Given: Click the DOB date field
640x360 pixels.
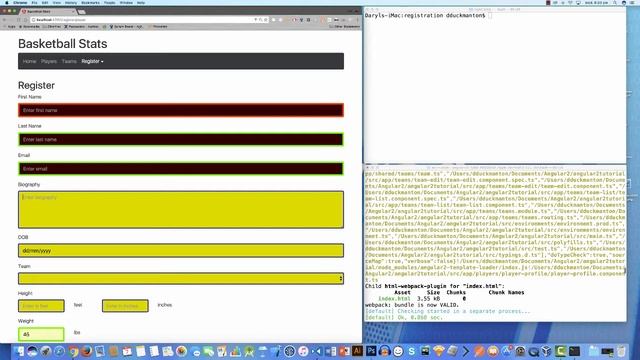Looking at the screenshot, I should point(181,251).
